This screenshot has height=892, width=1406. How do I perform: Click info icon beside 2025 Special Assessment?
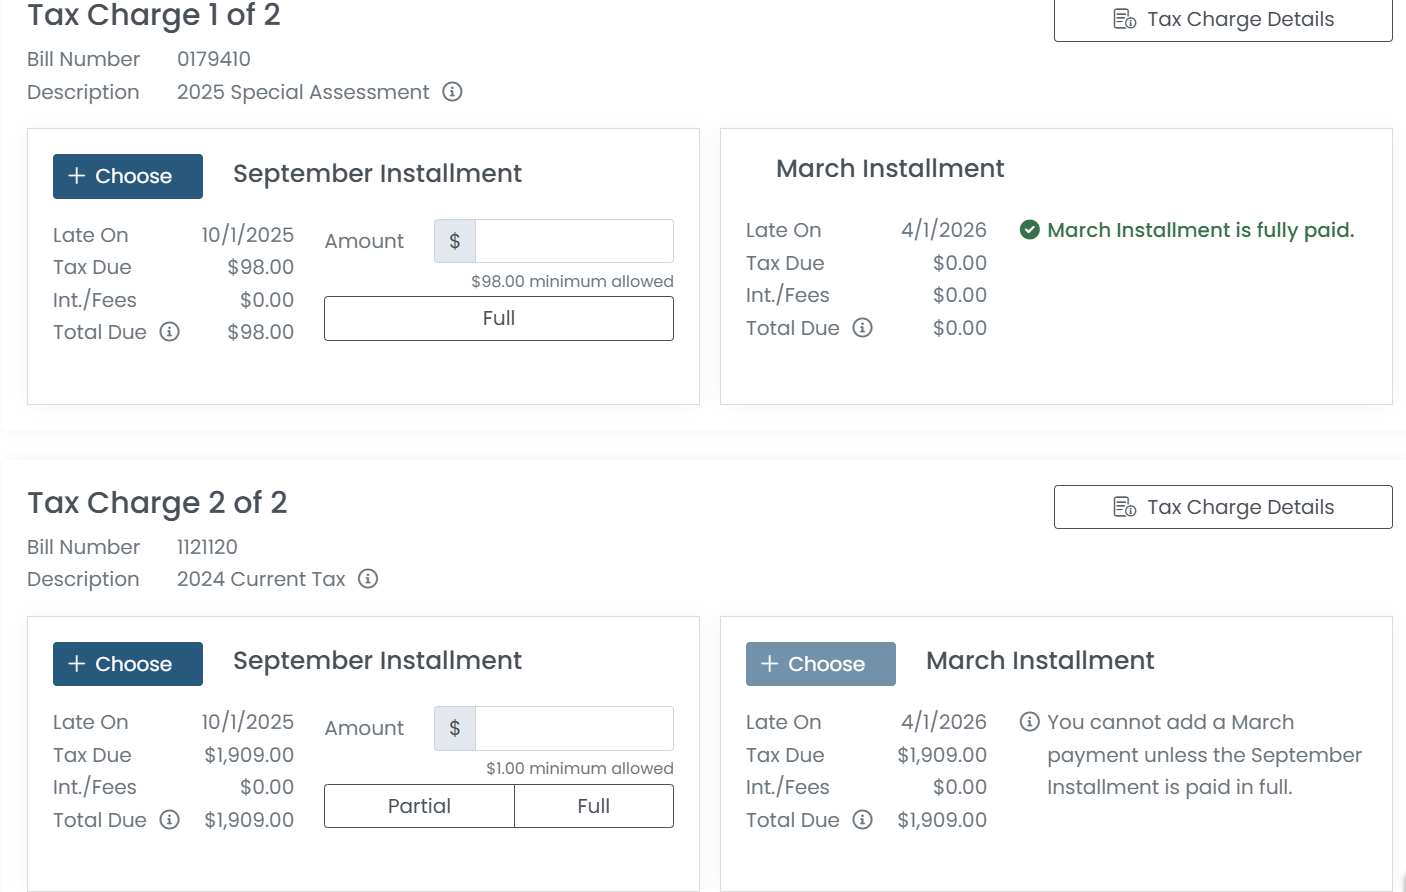(x=452, y=92)
